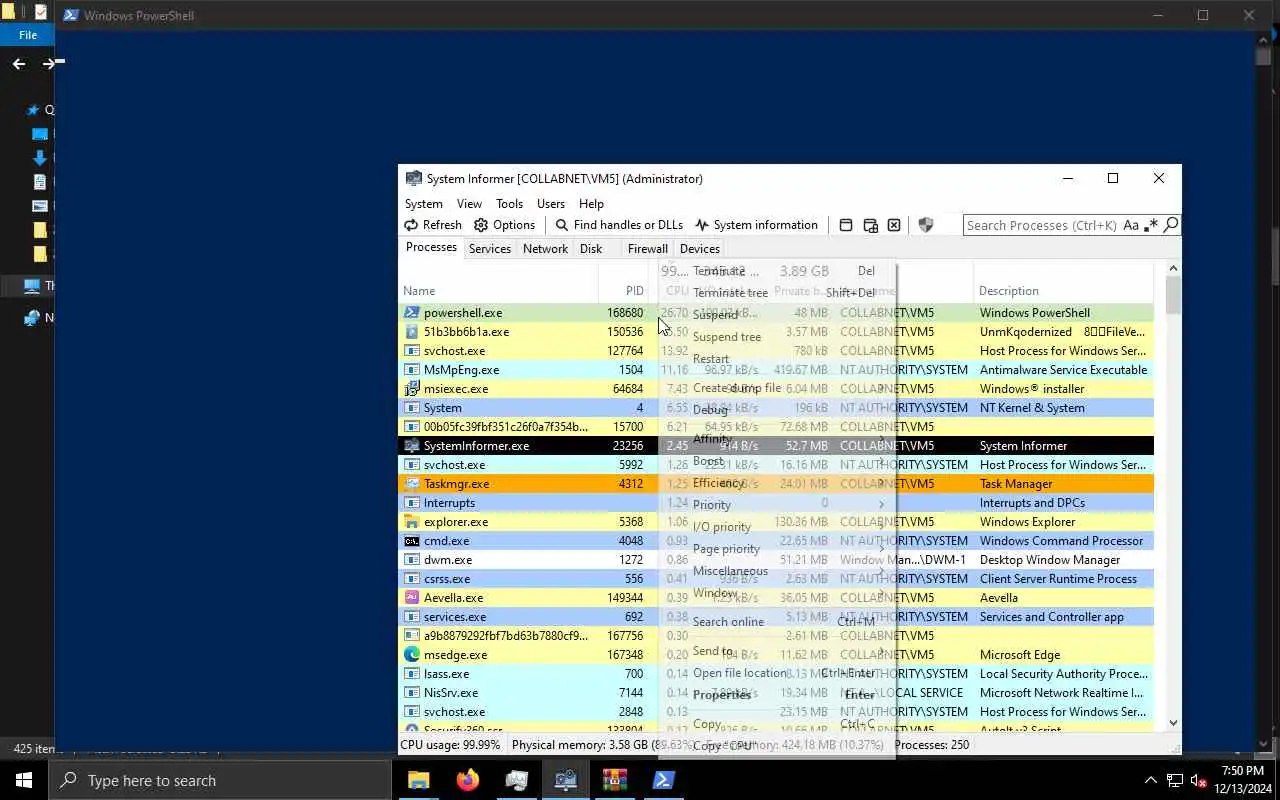
Task: Select the msiexec.exe installer icon
Action: point(411,389)
